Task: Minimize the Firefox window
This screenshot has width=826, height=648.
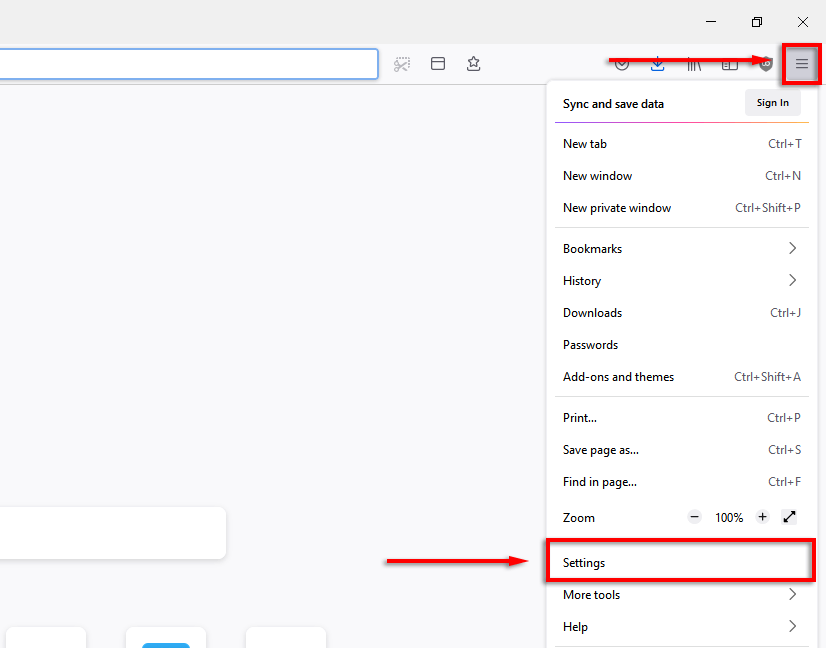Action: (x=711, y=22)
